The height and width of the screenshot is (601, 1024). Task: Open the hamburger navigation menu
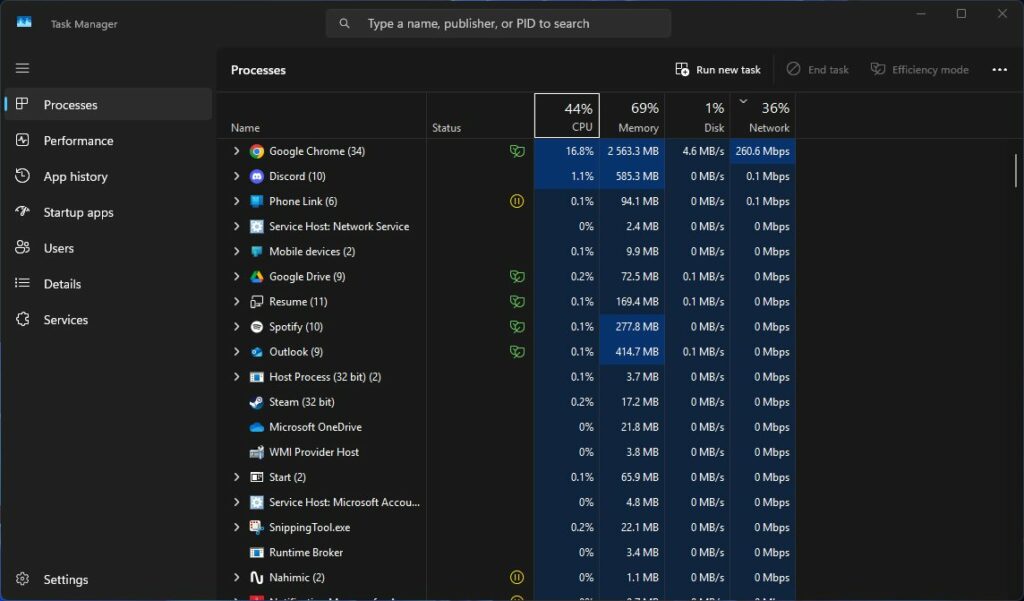[22, 68]
